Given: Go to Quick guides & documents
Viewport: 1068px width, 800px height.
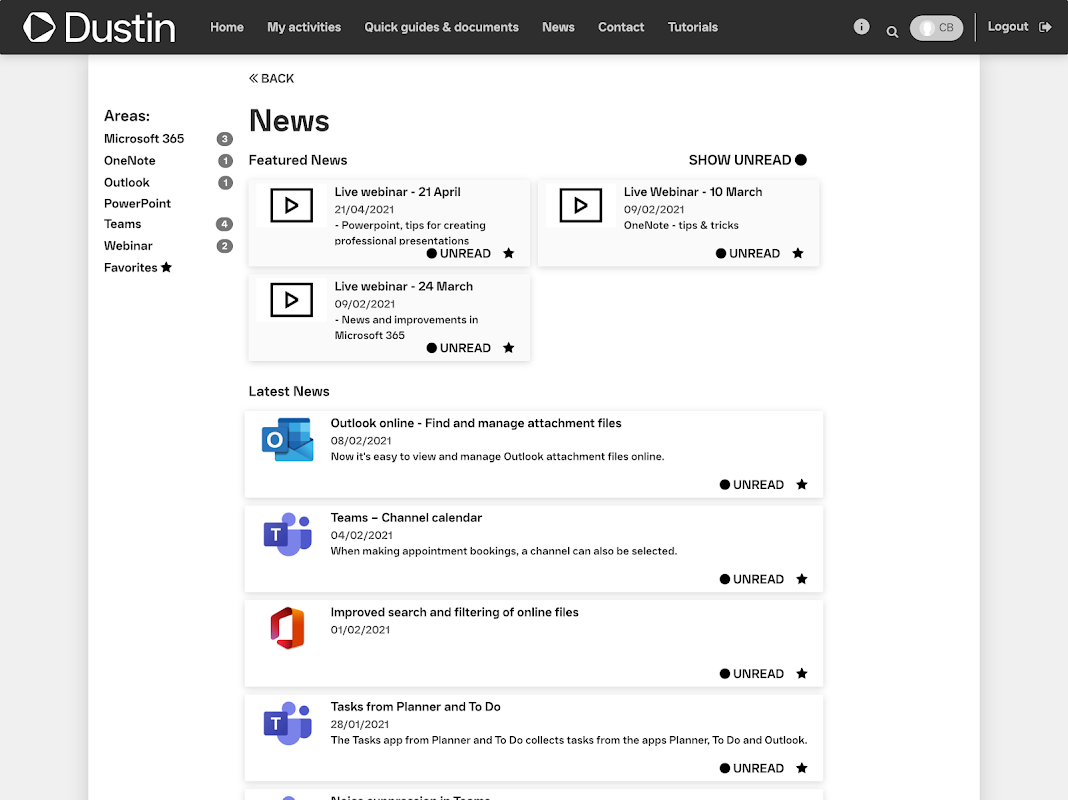Looking at the screenshot, I should tap(441, 27).
